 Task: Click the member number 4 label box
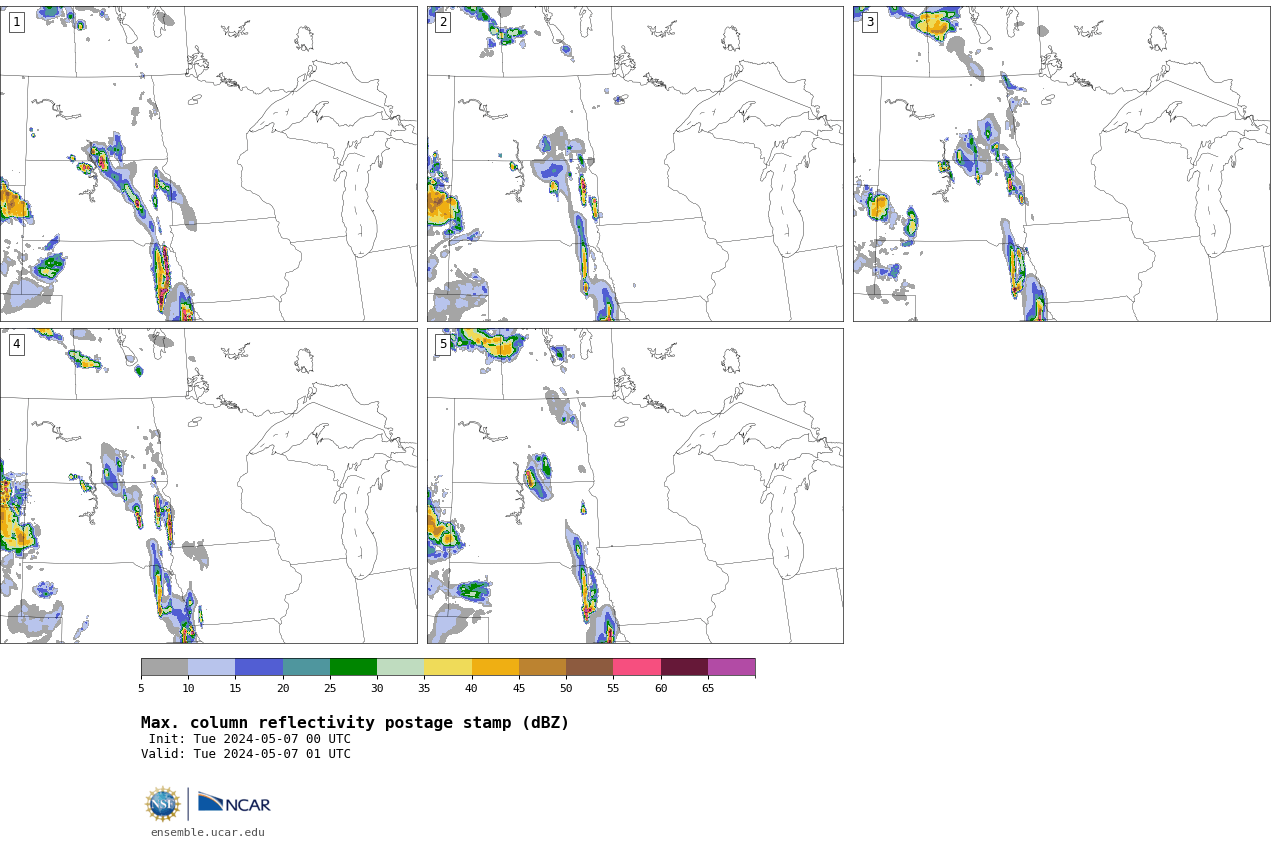pos(16,344)
